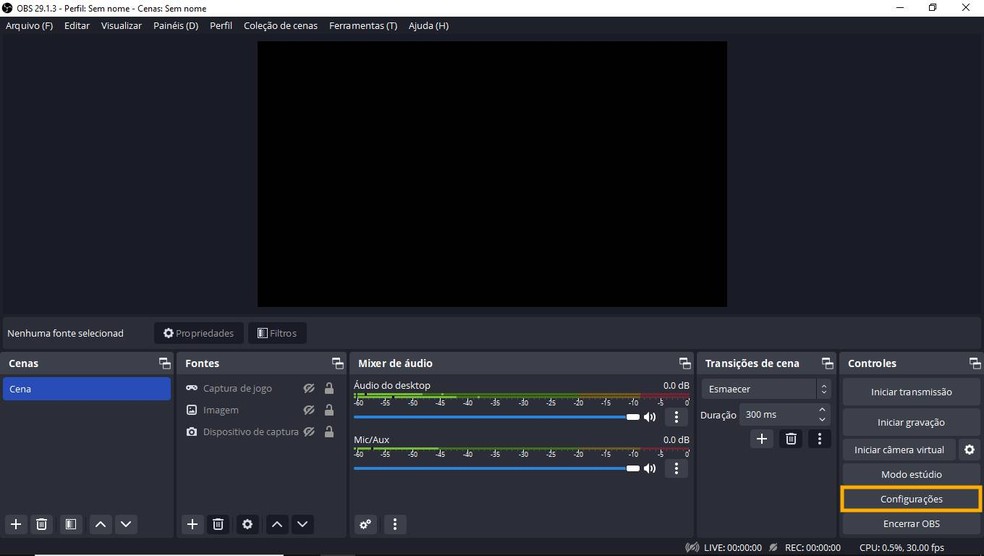Toggle lock on Dispositivo de captura source
The image size is (984, 556).
click(329, 432)
